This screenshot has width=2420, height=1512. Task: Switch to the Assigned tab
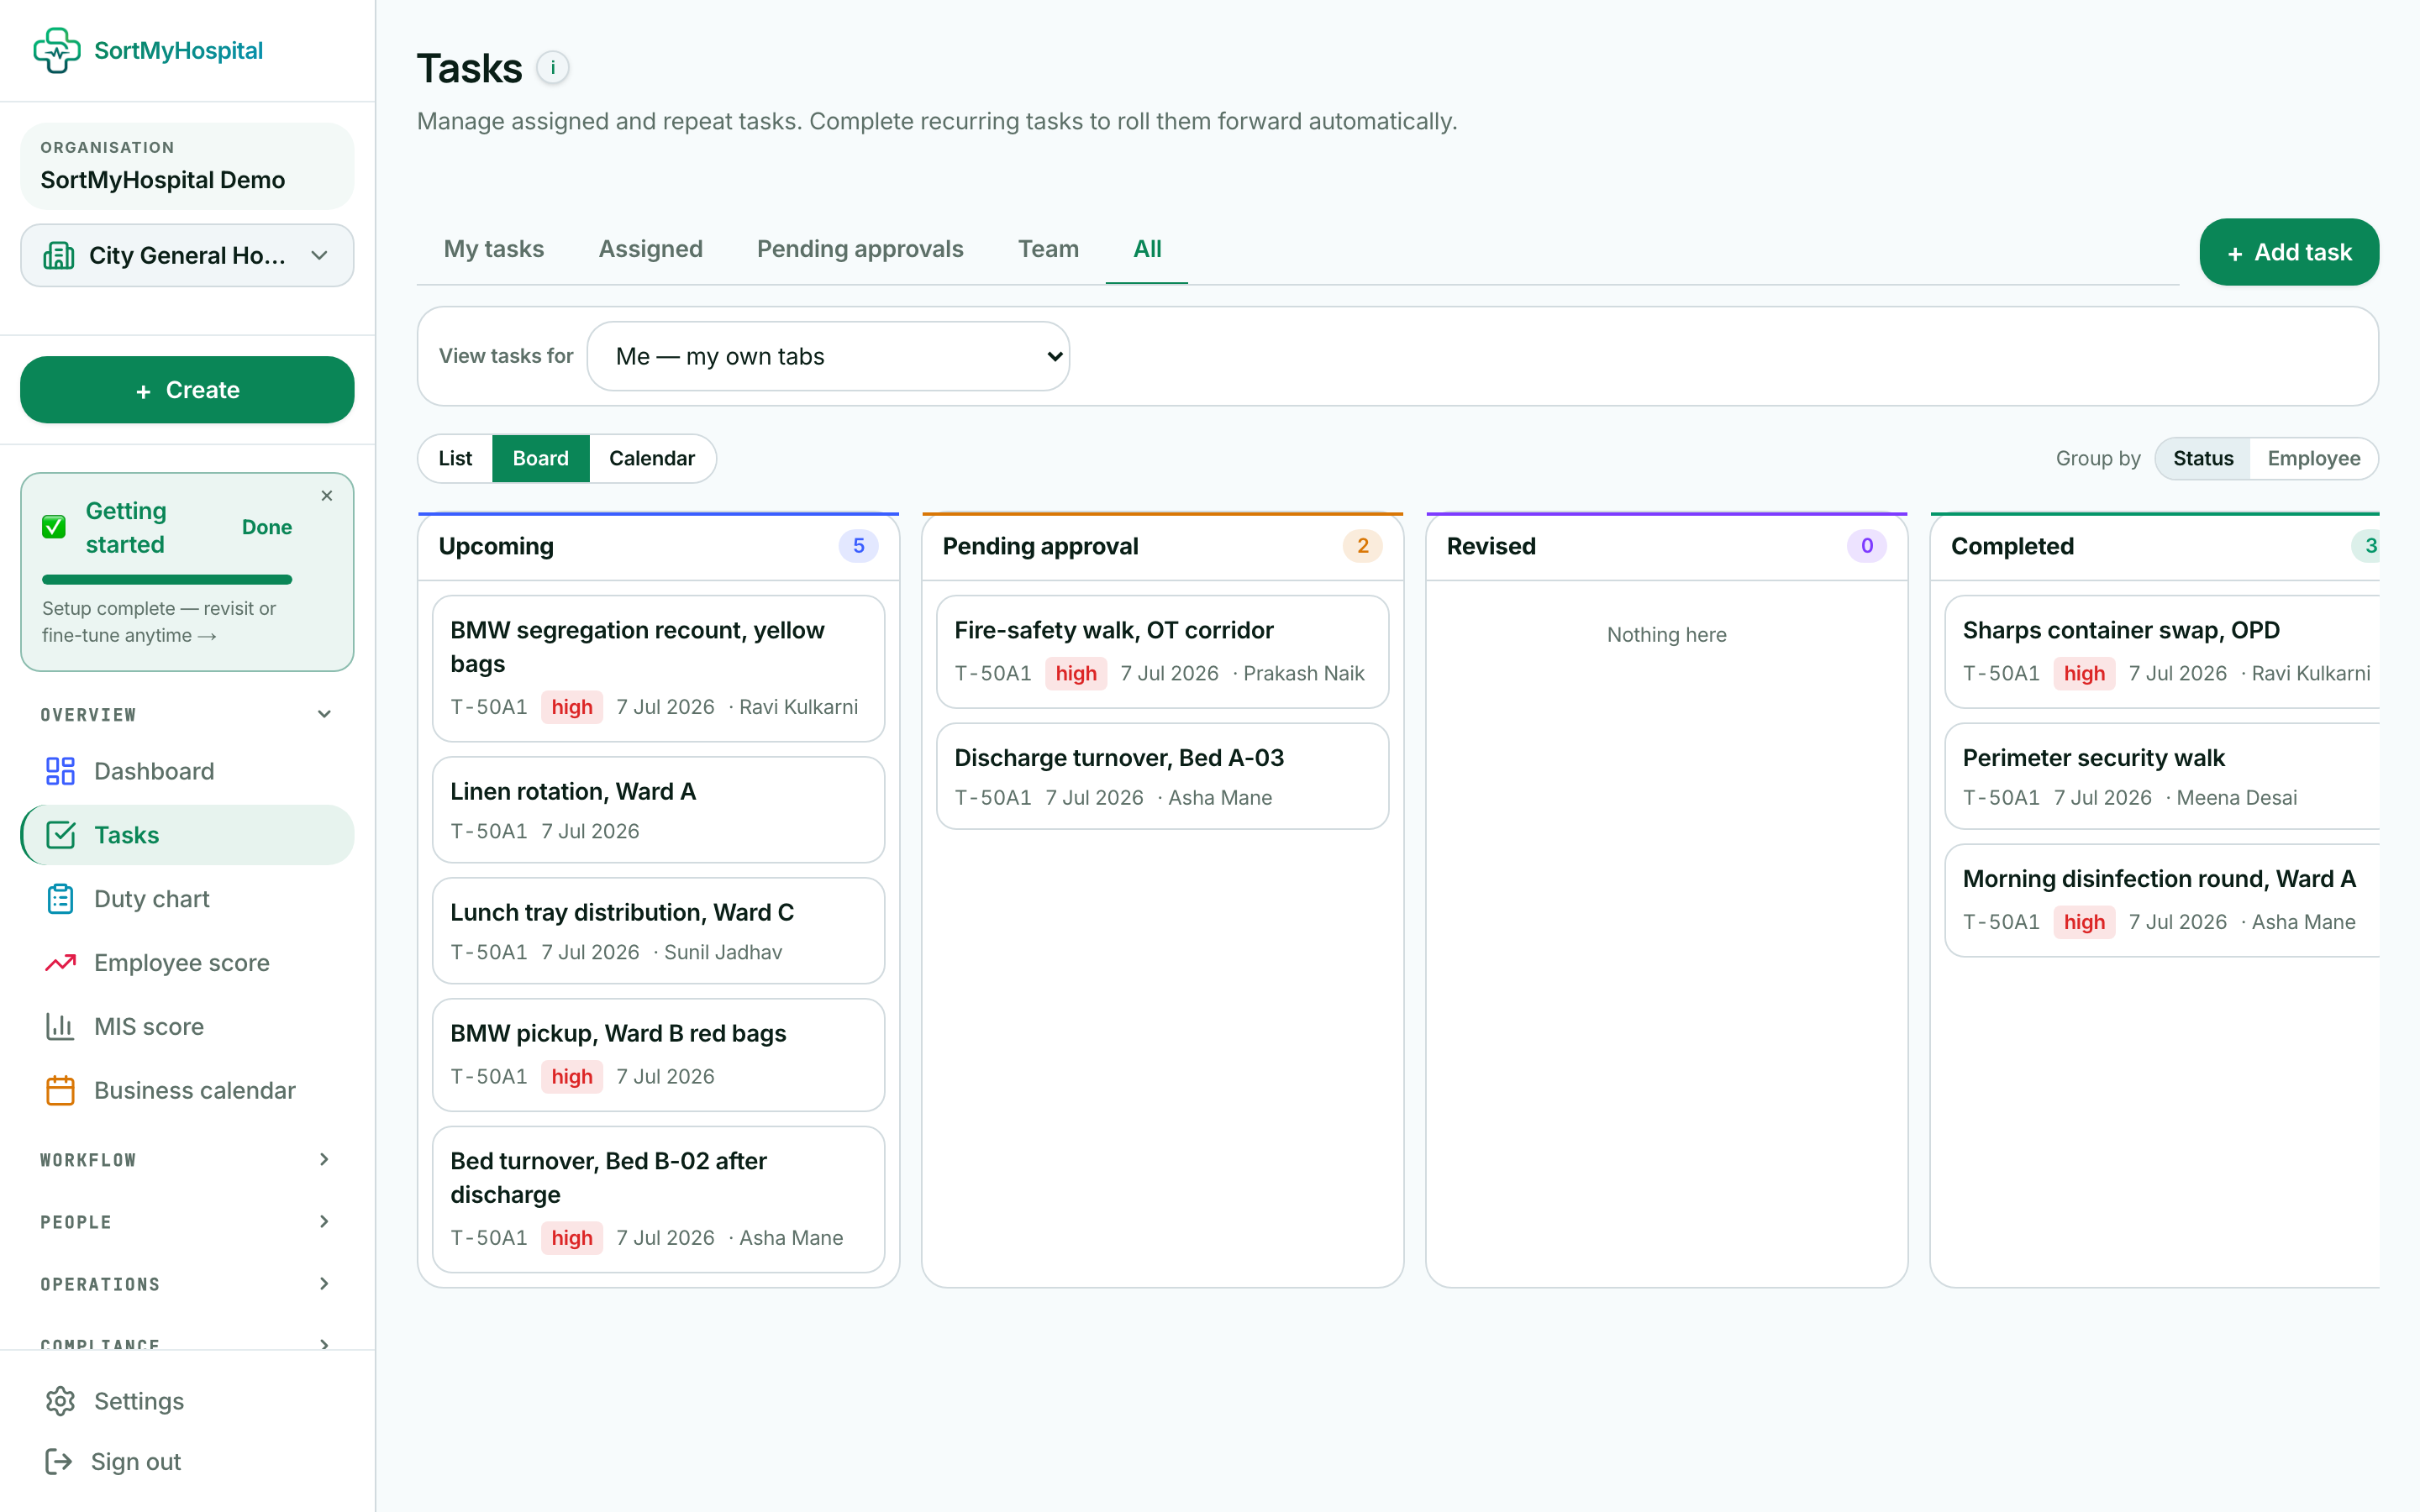pos(650,249)
